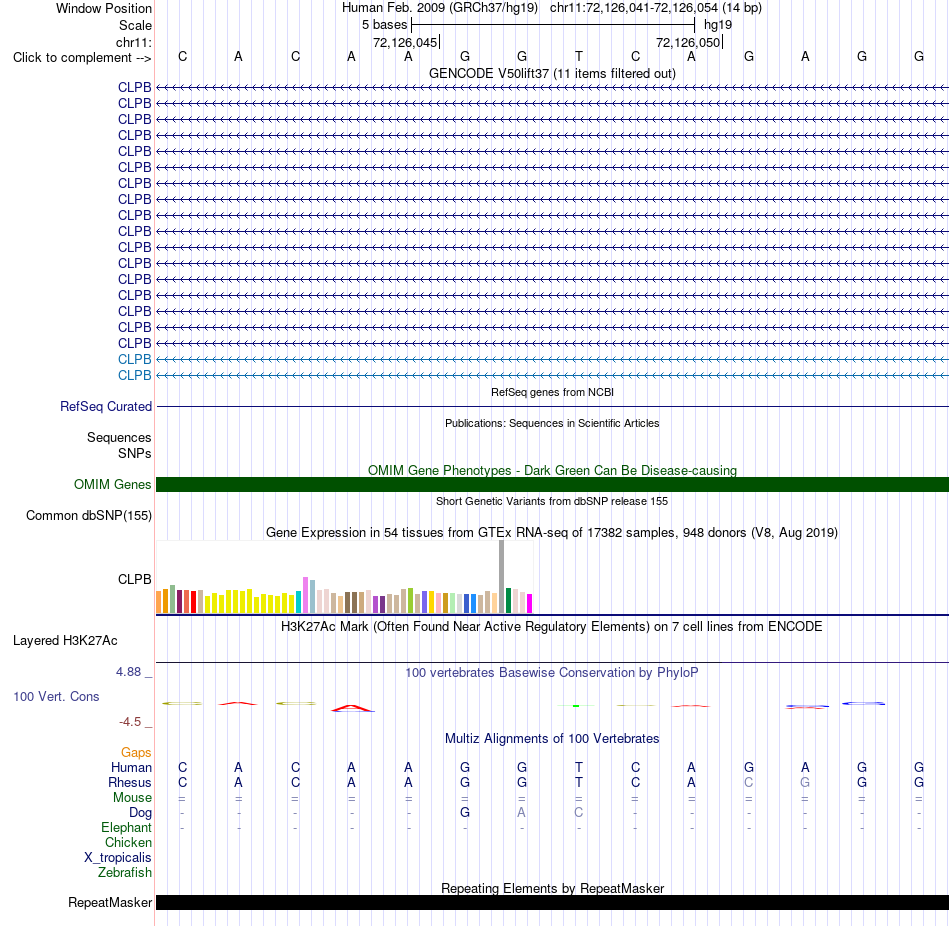Click the T base in the Human alignment row
This screenshot has width=950, height=926.
(579, 767)
